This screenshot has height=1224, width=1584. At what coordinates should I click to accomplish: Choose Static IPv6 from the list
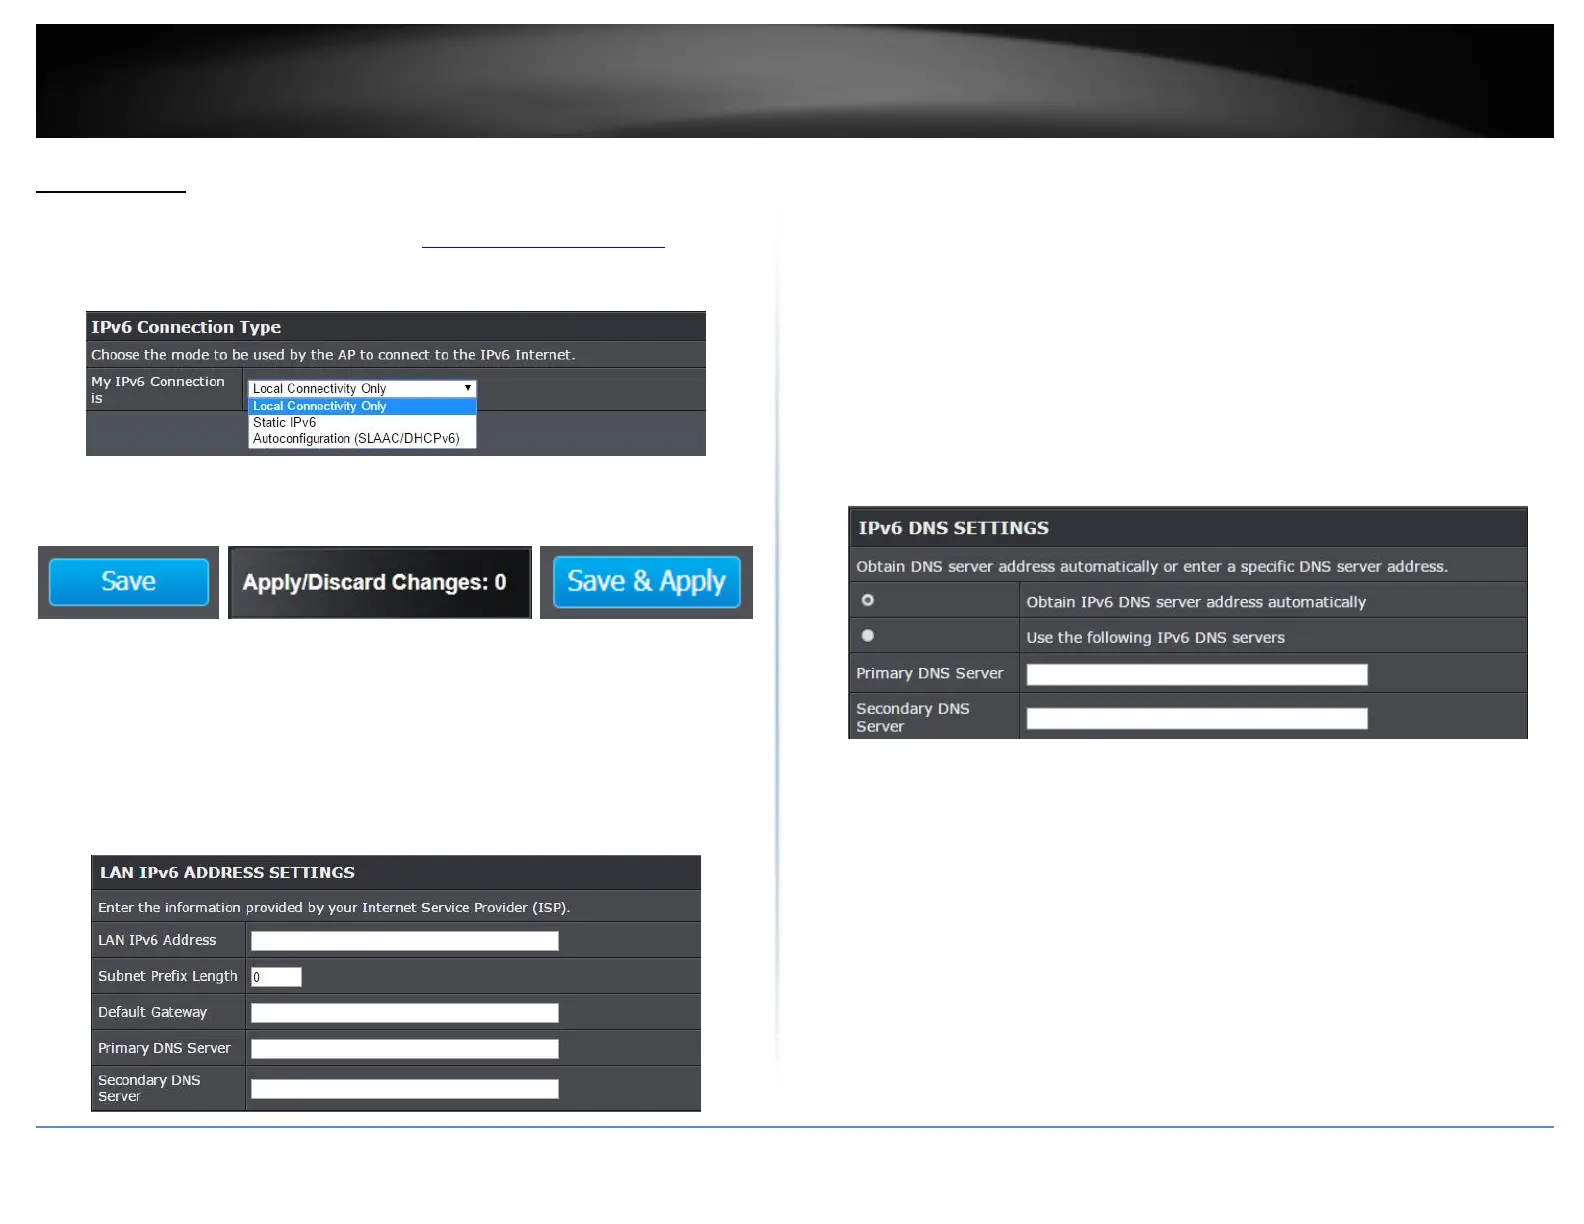(362, 422)
